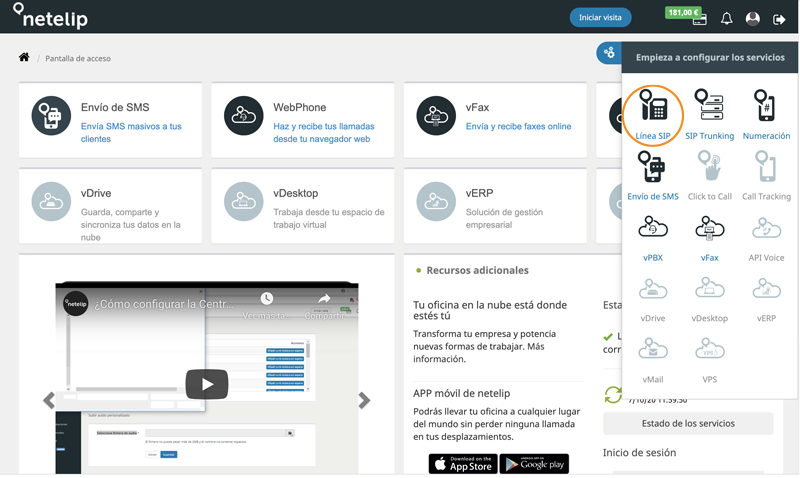This screenshot has height=478, width=800.
Task: Open the VPS service icon
Action: pos(710,348)
